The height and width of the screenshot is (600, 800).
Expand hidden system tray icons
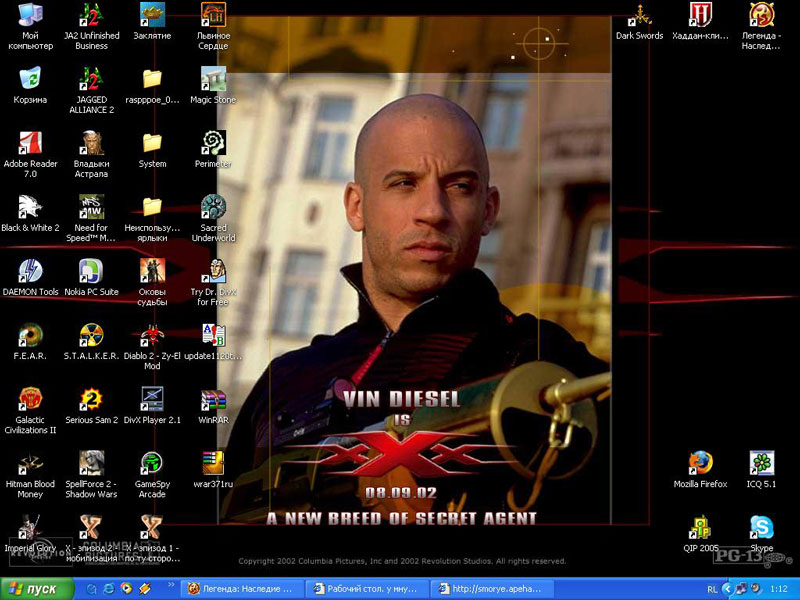(727, 589)
